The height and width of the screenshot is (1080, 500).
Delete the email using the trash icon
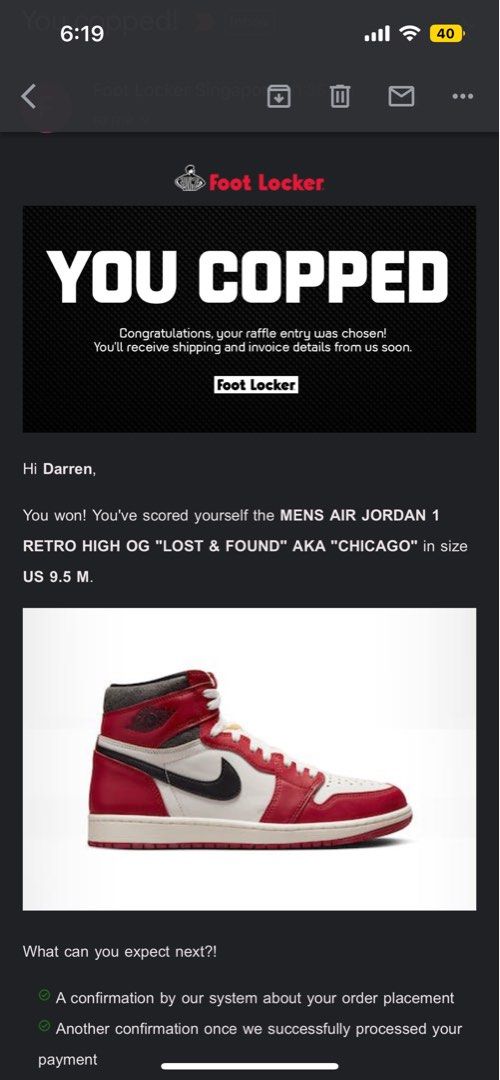[340, 96]
